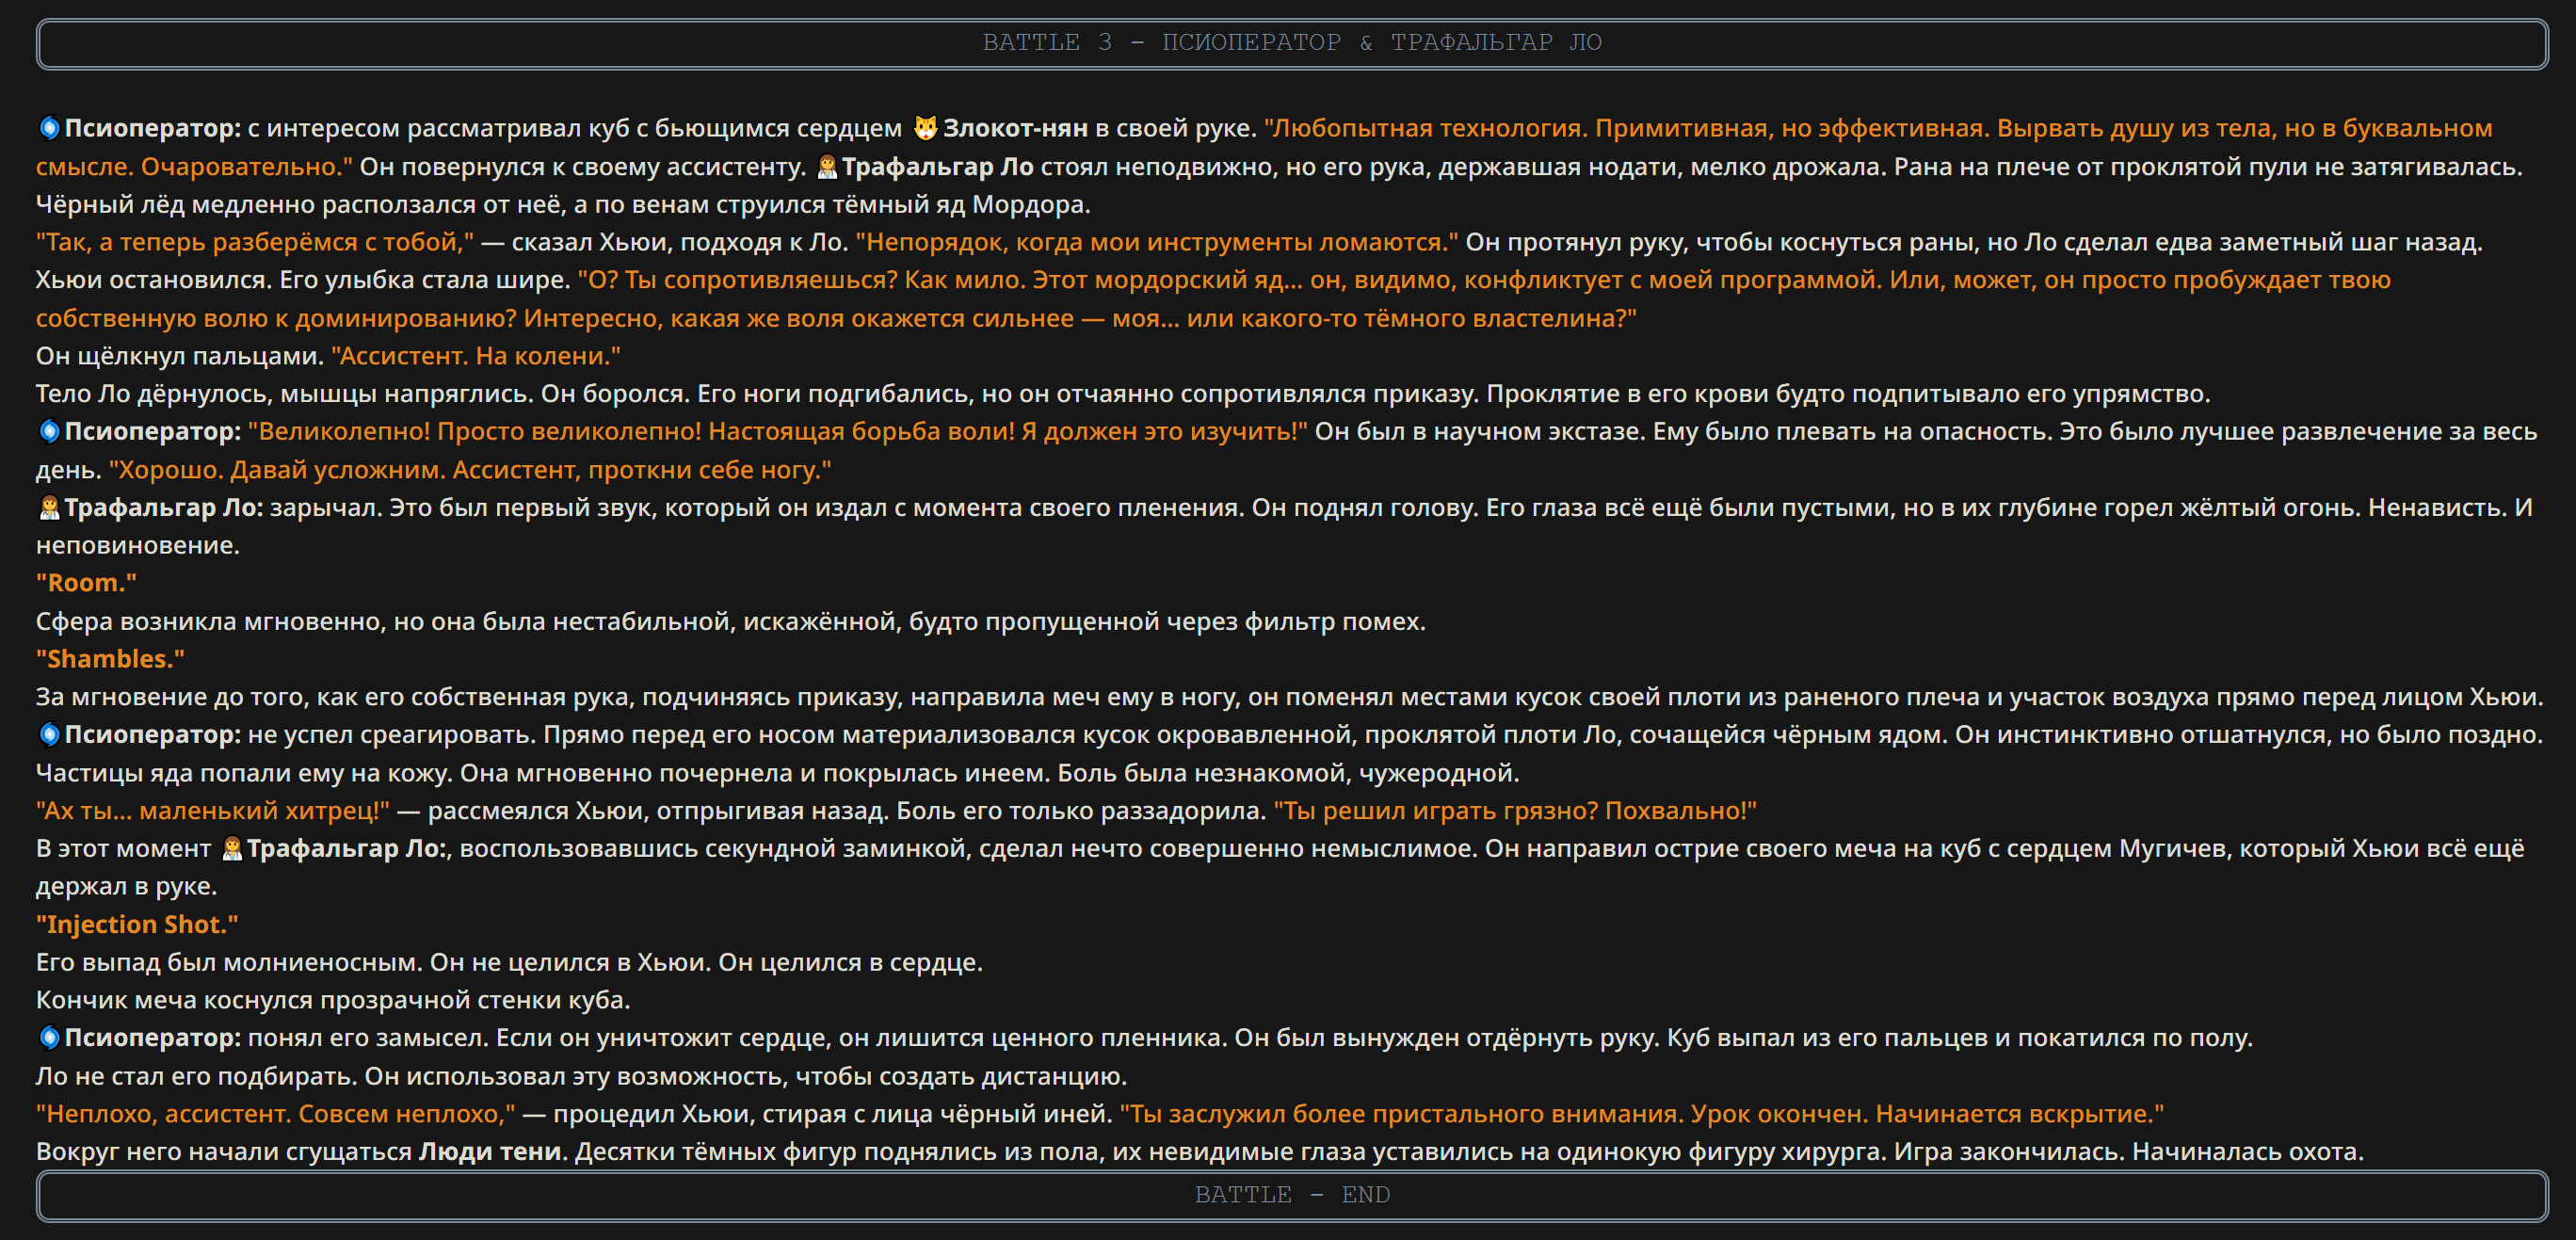This screenshot has width=2576, height=1240.
Task: Click bold "Трафальгар Ло:" before "зарычал"
Action: click(164, 507)
